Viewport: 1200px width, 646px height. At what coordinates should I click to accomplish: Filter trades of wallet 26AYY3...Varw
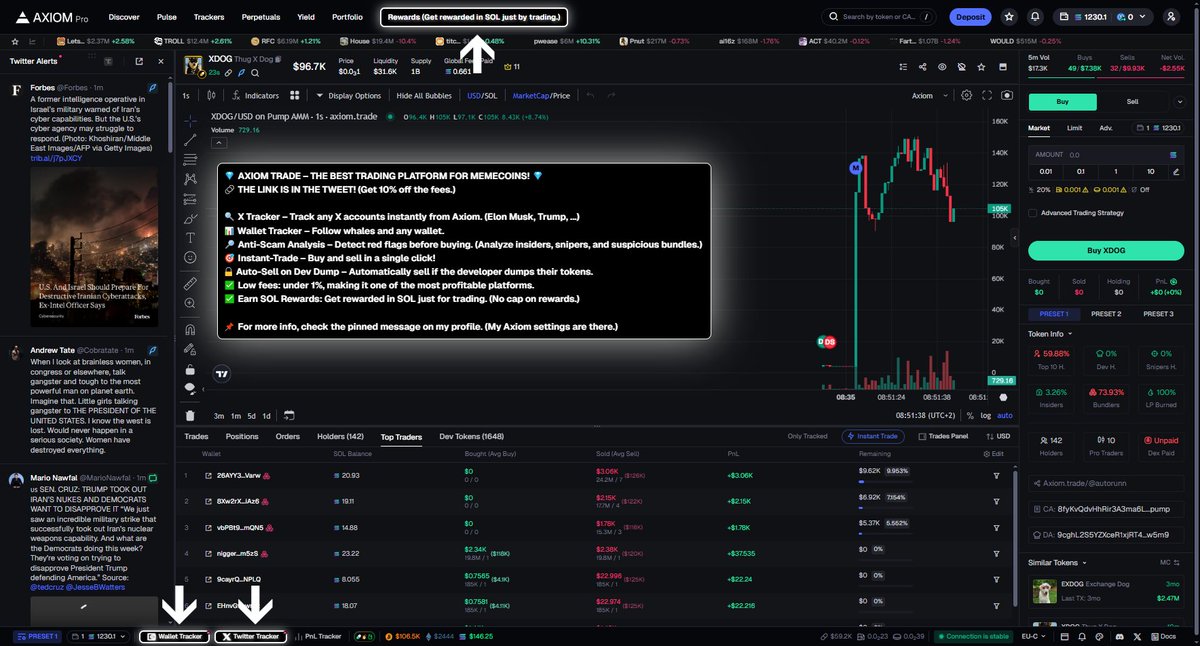[996, 475]
